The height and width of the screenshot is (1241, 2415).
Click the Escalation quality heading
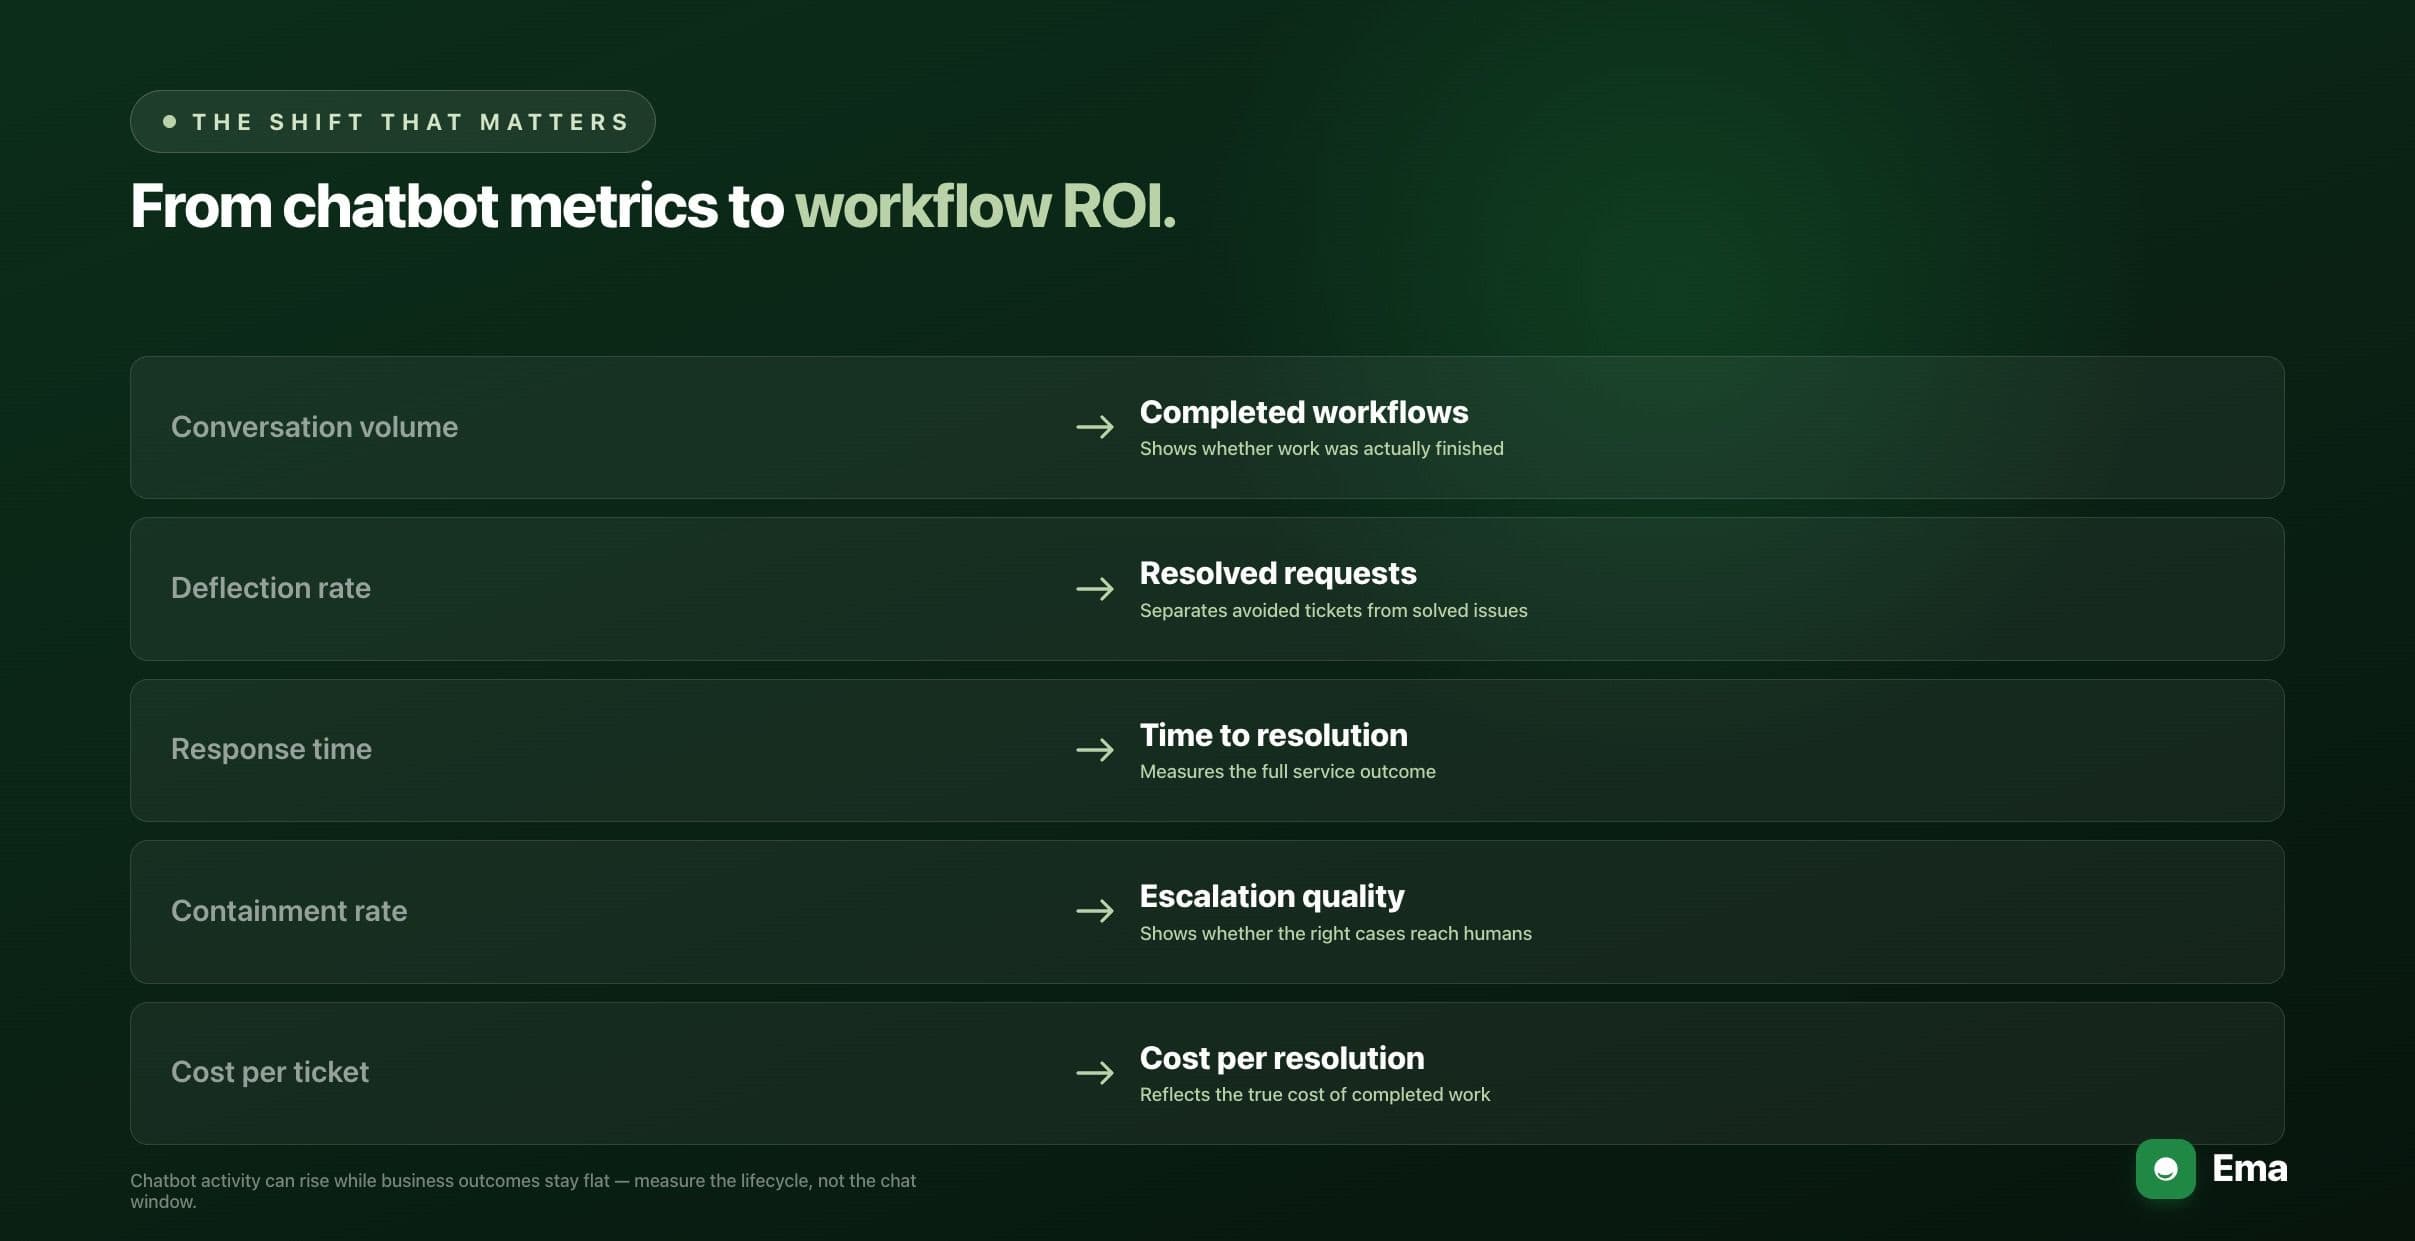[x=1272, y=896]
